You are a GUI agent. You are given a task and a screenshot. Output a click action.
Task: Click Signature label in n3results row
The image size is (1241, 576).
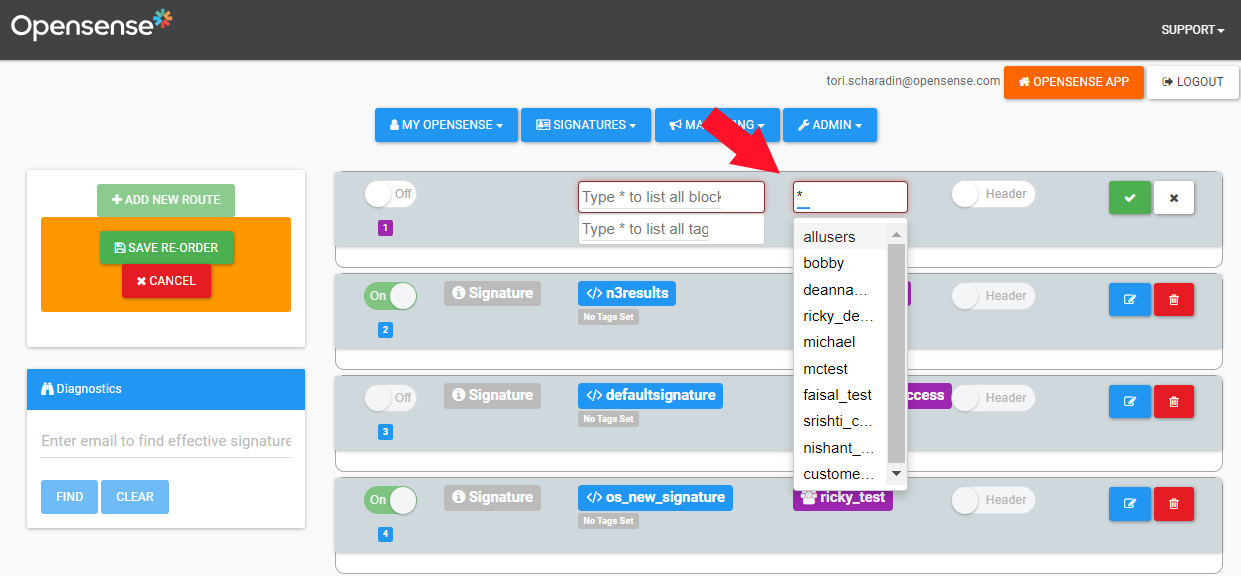tap(492, 294)
